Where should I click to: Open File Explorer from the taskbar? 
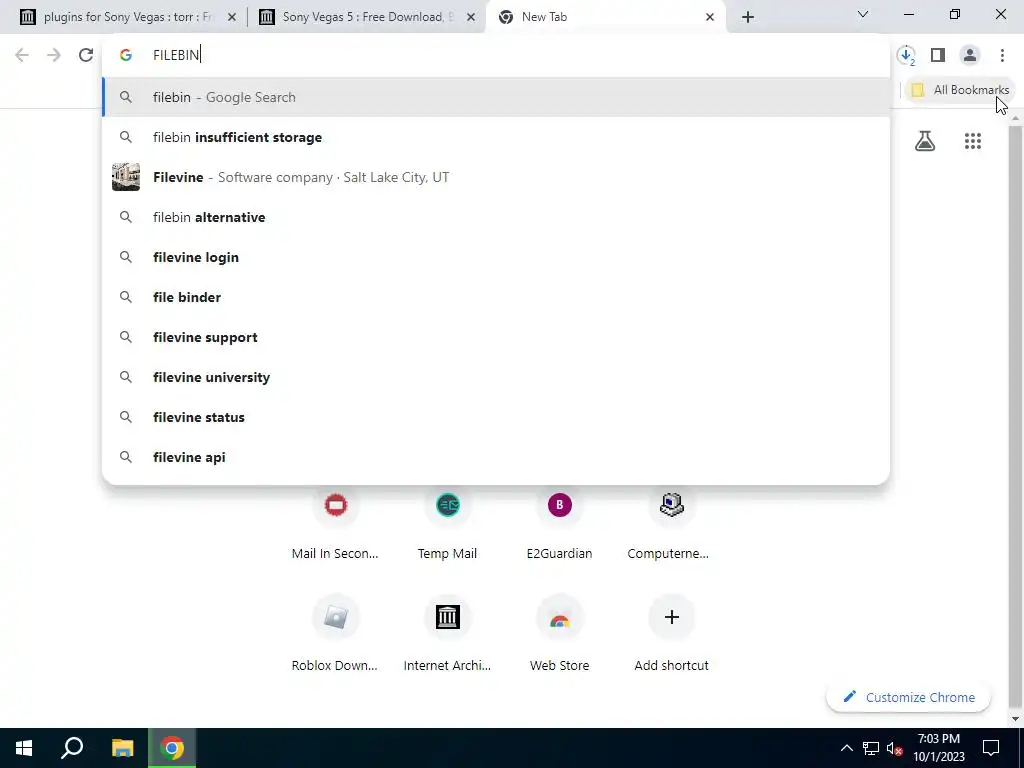point(122,748)
